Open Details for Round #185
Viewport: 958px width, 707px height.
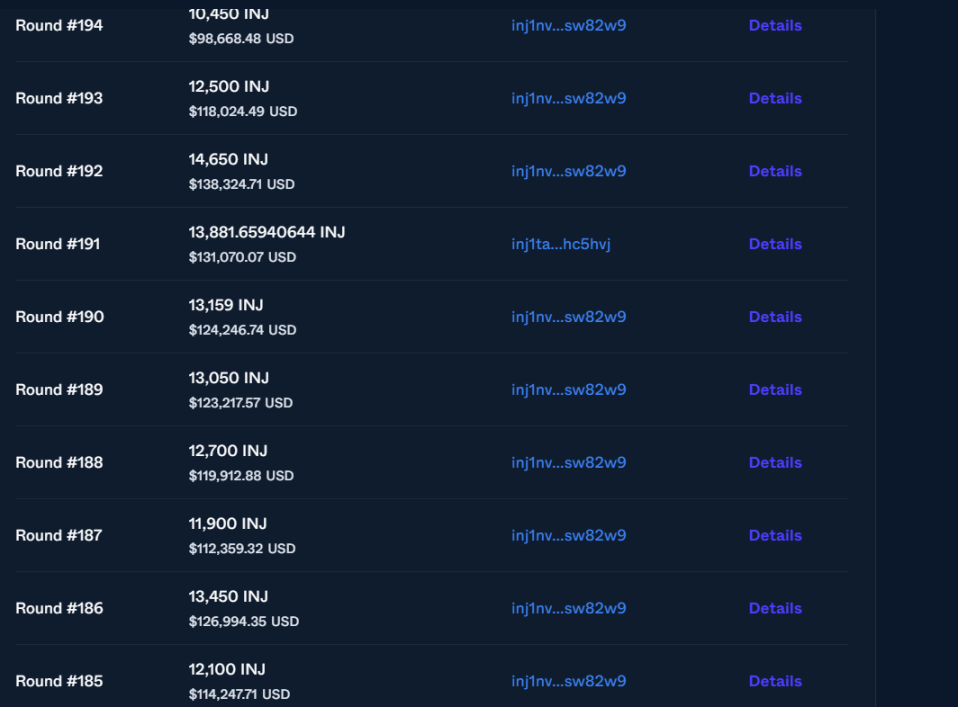775,681
